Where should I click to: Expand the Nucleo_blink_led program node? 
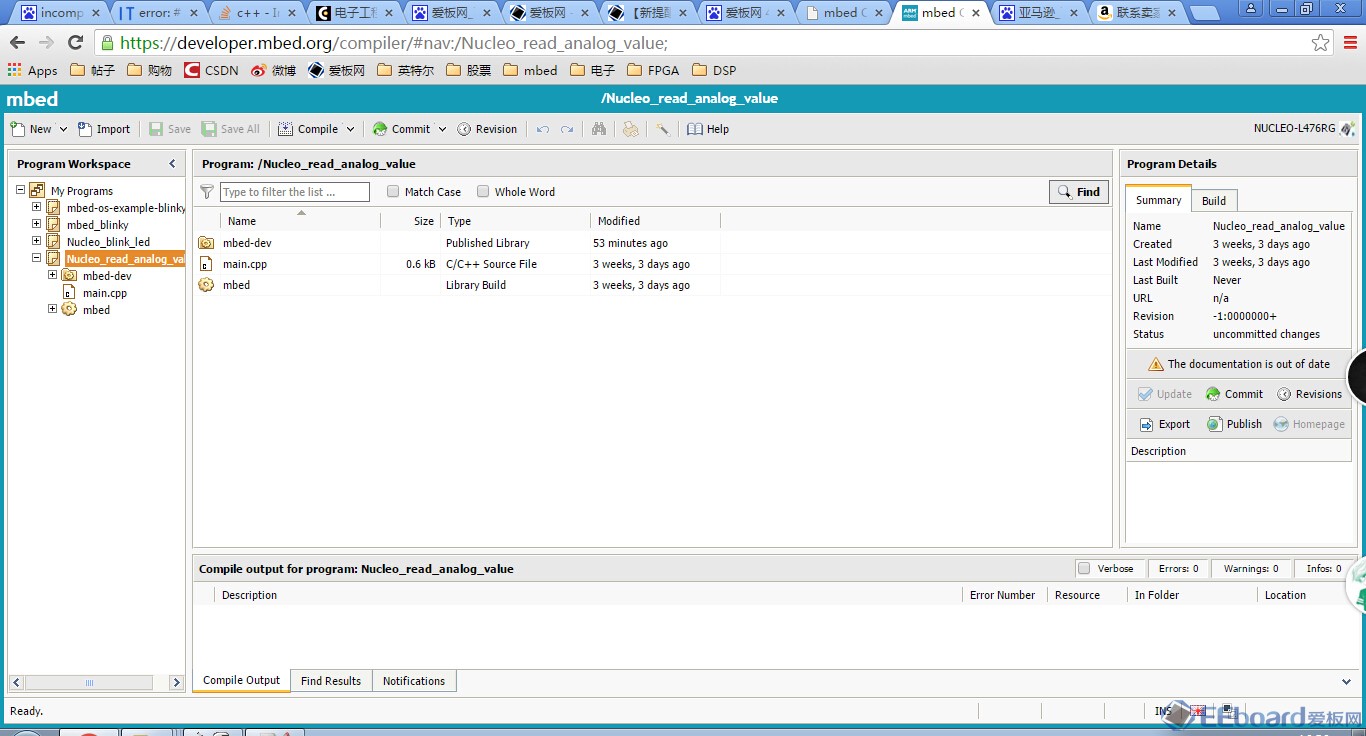(37, 241)
